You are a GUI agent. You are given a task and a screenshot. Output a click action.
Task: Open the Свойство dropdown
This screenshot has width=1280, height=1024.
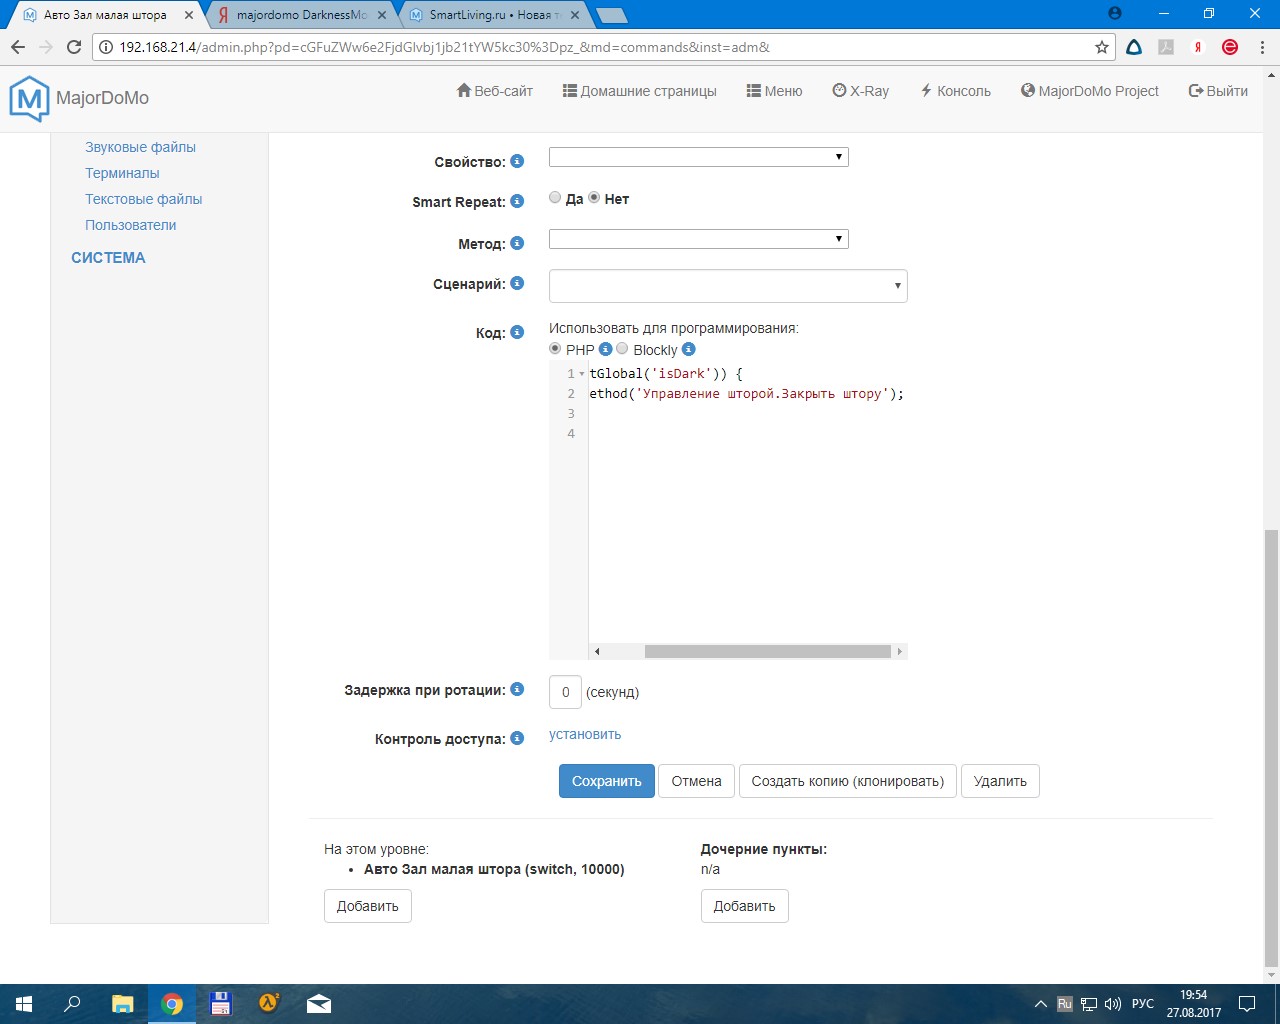tap(699, 157)
